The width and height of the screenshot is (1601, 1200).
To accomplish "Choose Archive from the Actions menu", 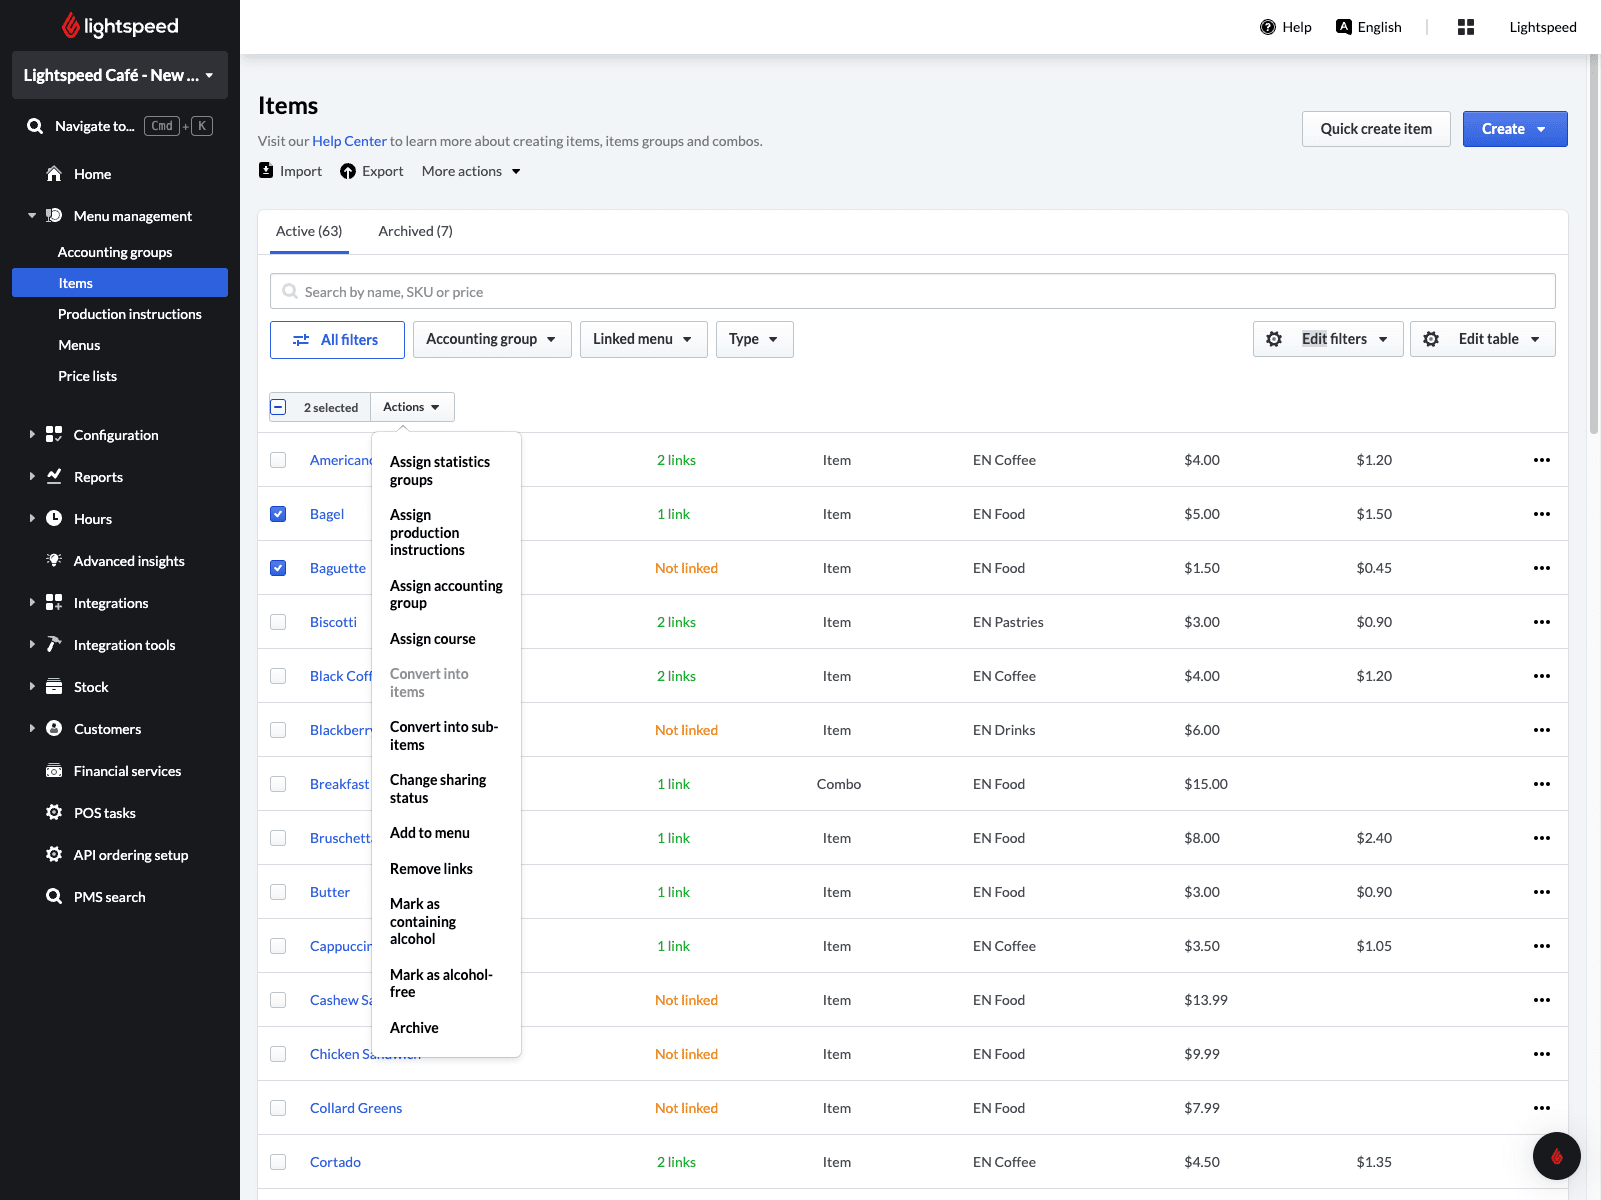I will pyautogui.click(x=414, y=1028).
